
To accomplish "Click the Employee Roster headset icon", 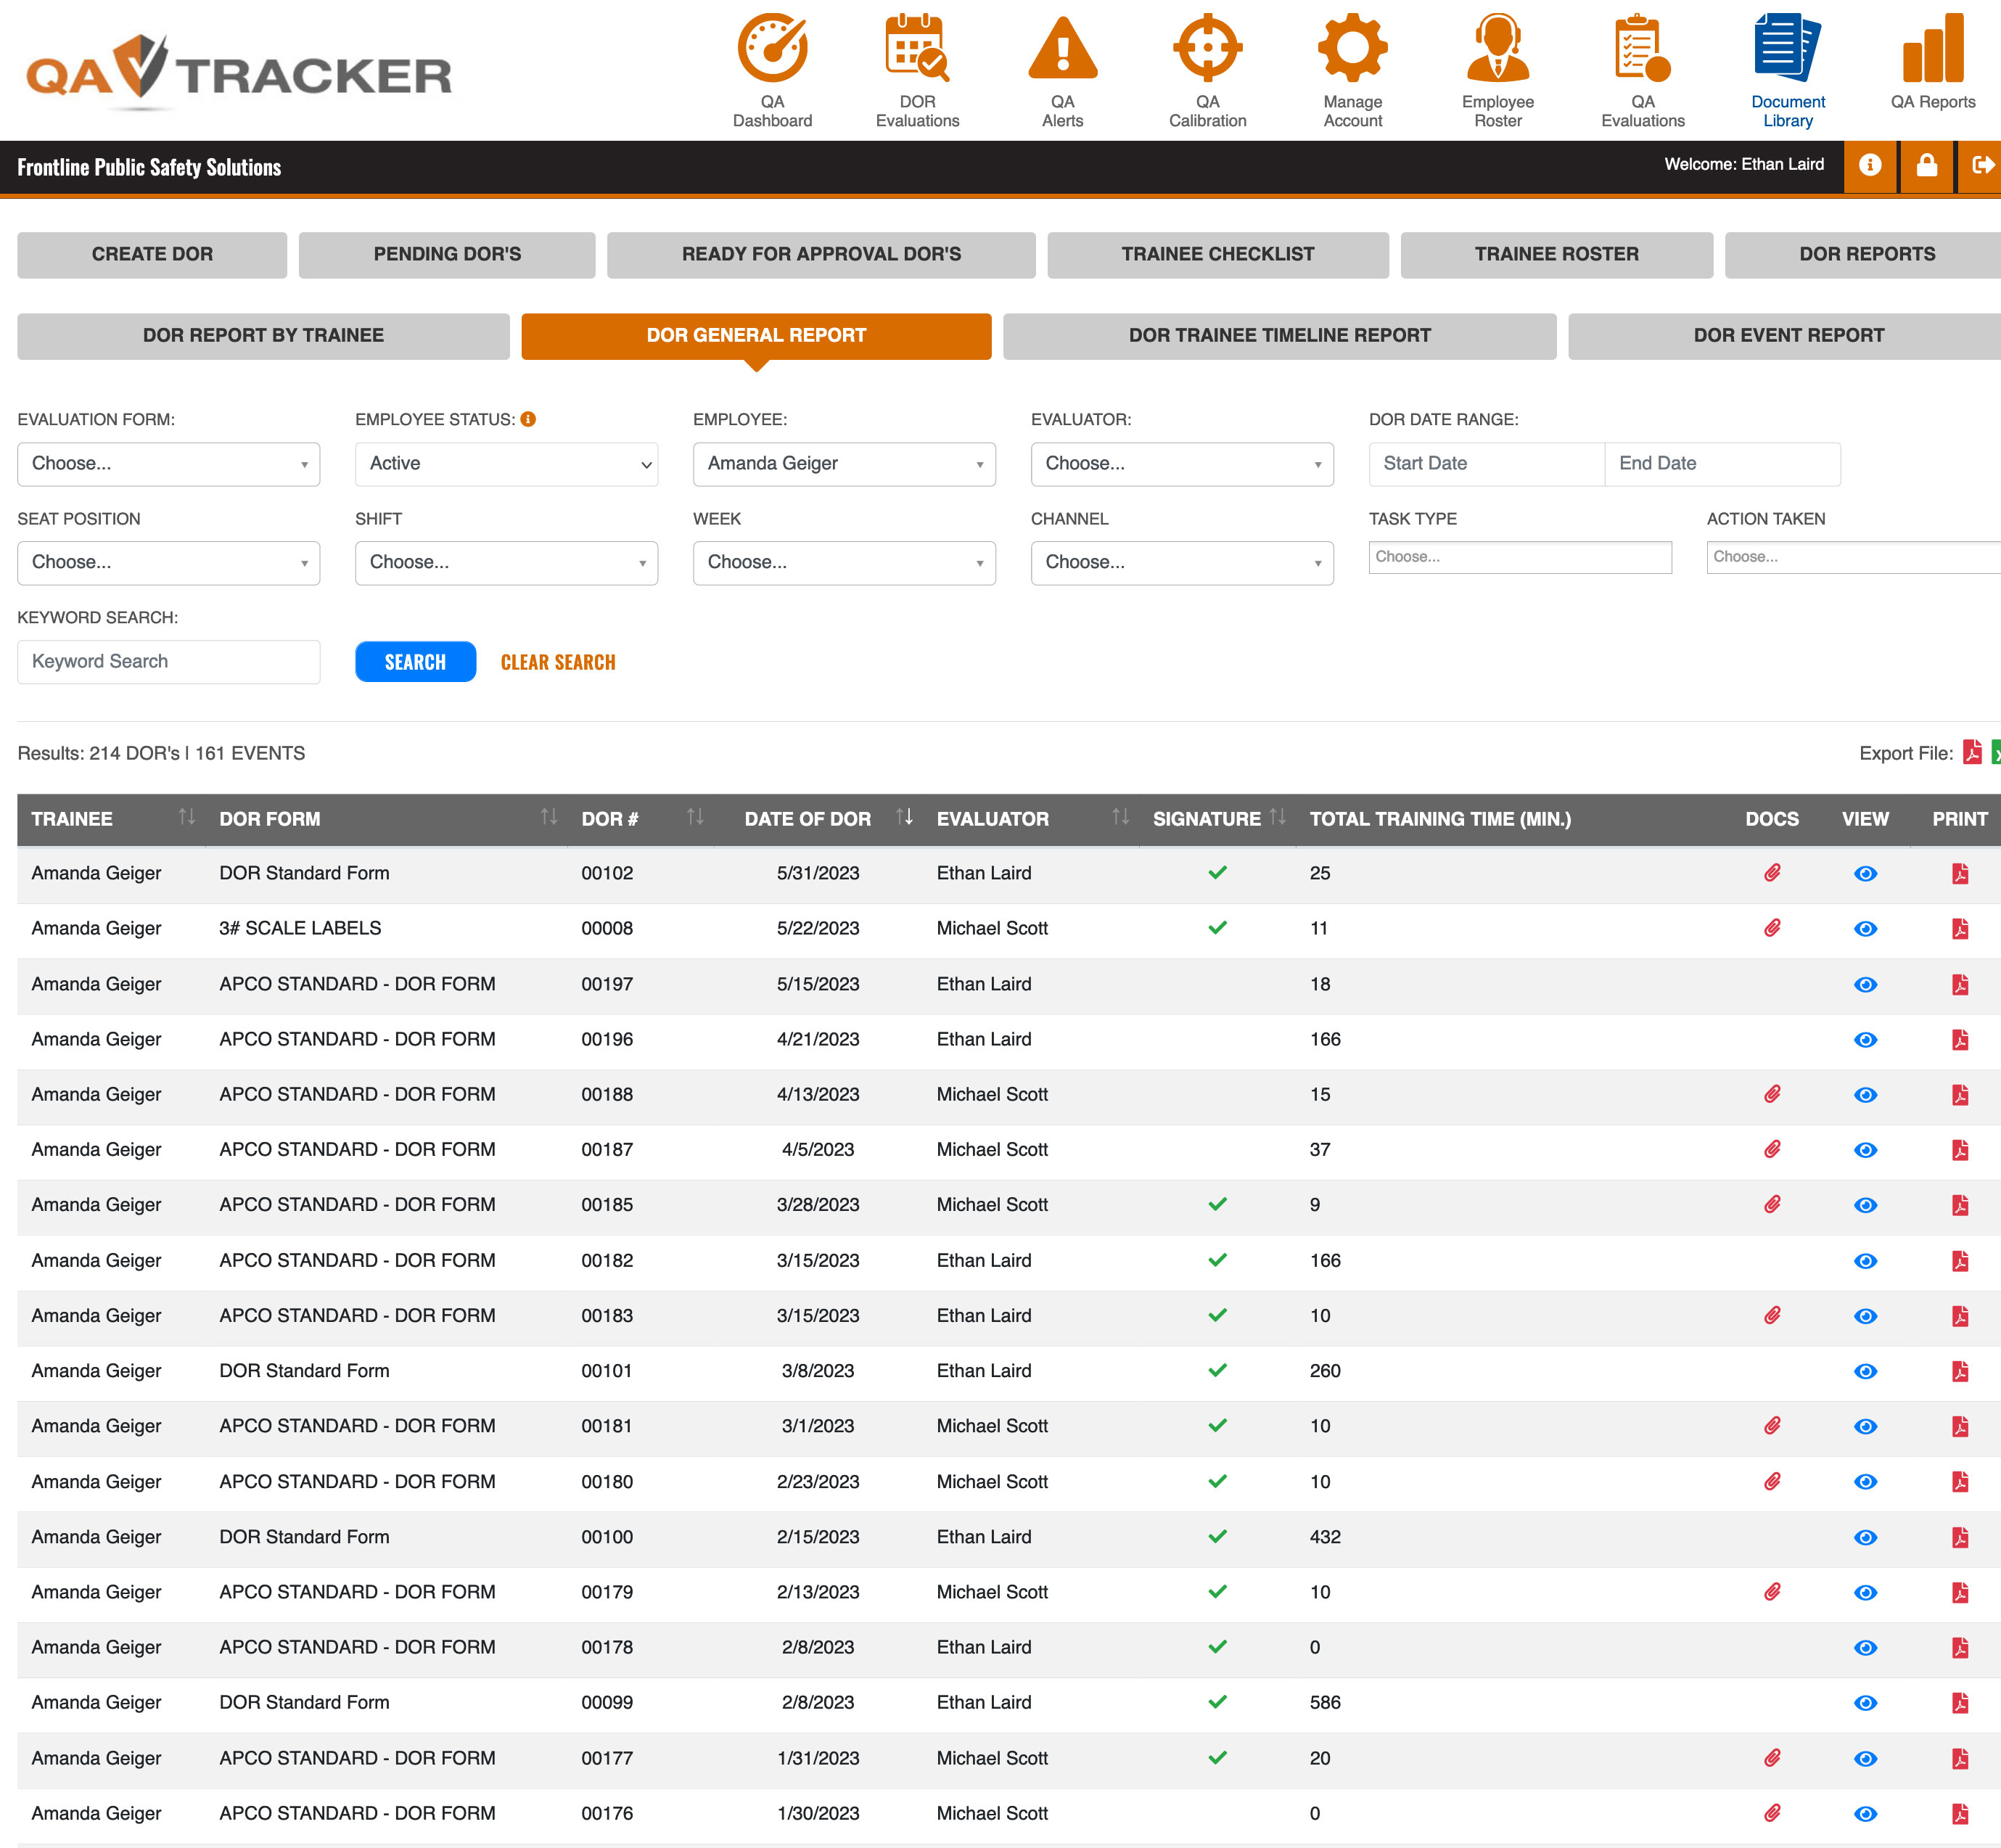I will (x=1497, y=48).
